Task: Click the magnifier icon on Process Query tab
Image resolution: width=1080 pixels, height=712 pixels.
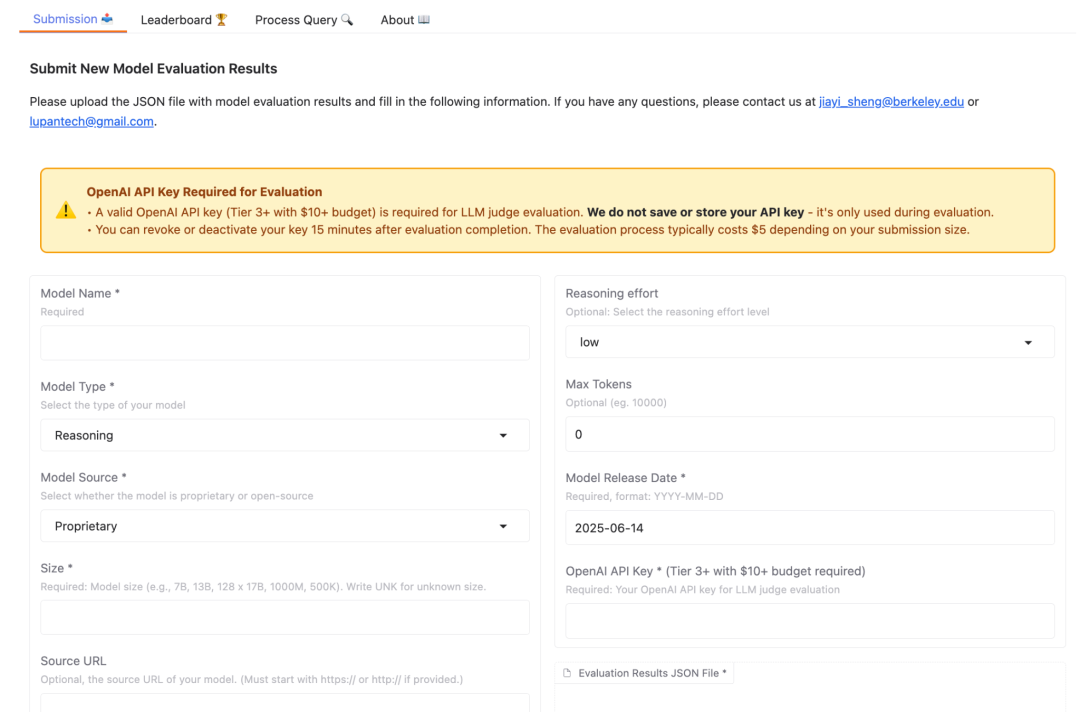Action: coord(347,20)
